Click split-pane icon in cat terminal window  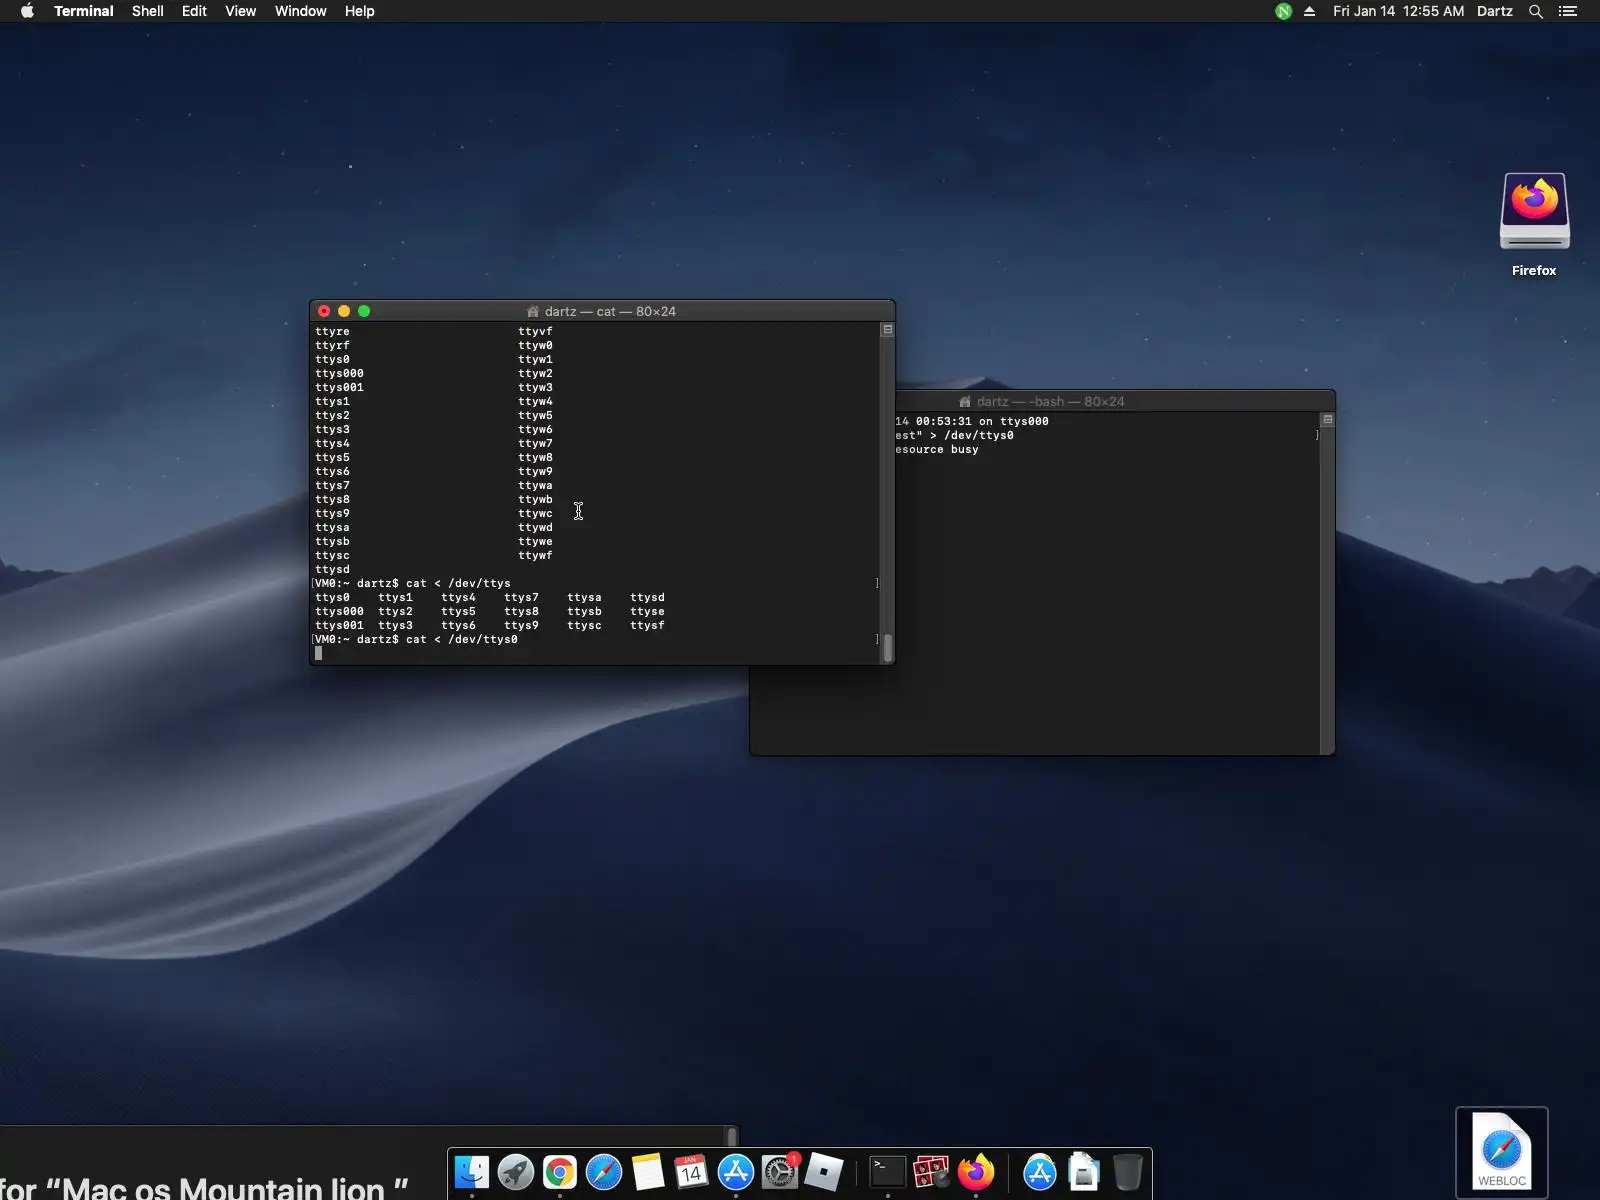[x=887, y=329]
